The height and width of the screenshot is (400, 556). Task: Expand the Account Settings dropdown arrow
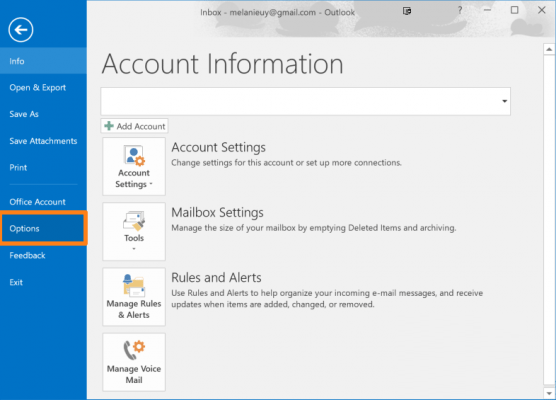[x=151, y=184]
